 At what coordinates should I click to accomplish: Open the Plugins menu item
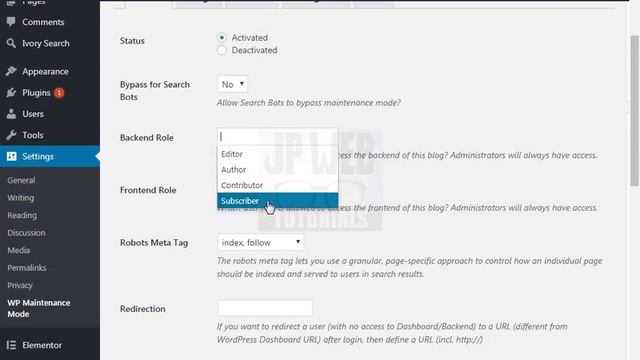pyautogui.click(x=50, y=93)
